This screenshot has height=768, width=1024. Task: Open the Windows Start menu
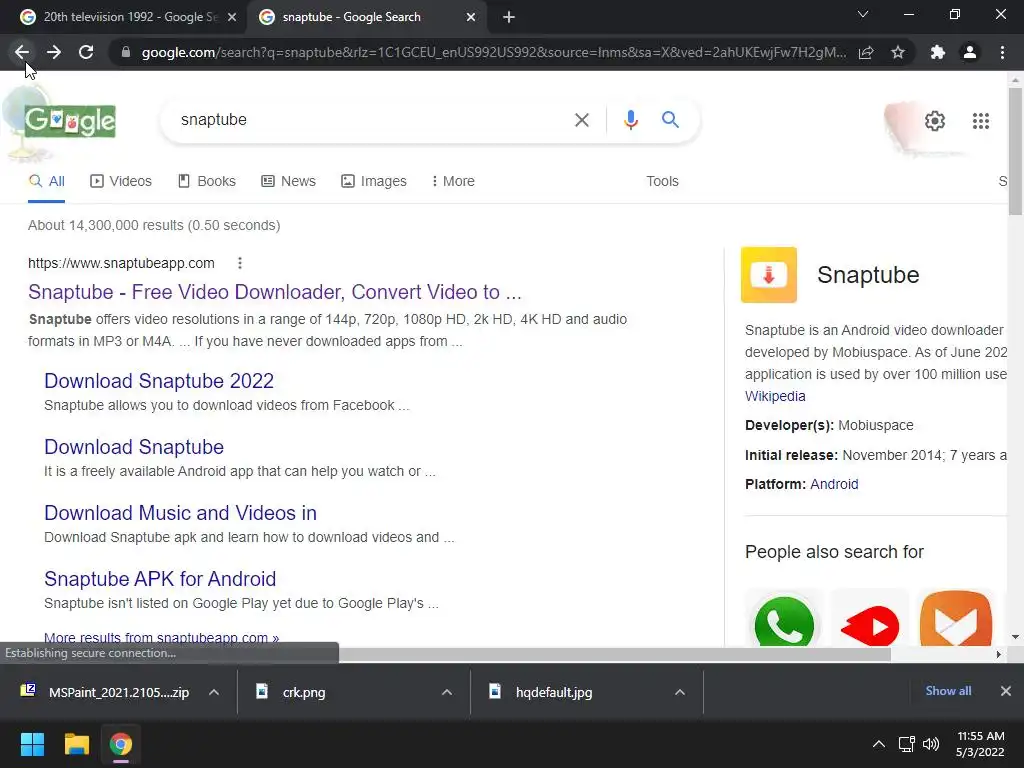[32, 744]
